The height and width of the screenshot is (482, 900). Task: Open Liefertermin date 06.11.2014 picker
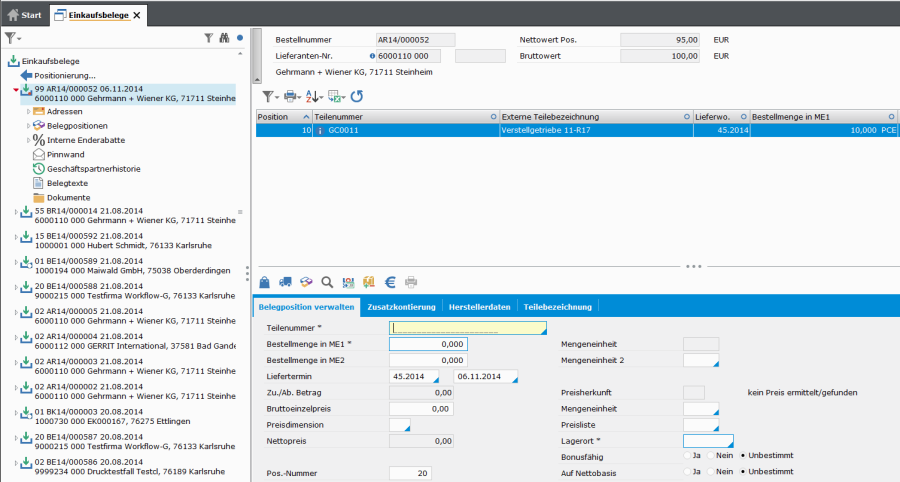[x=514, y=380]
